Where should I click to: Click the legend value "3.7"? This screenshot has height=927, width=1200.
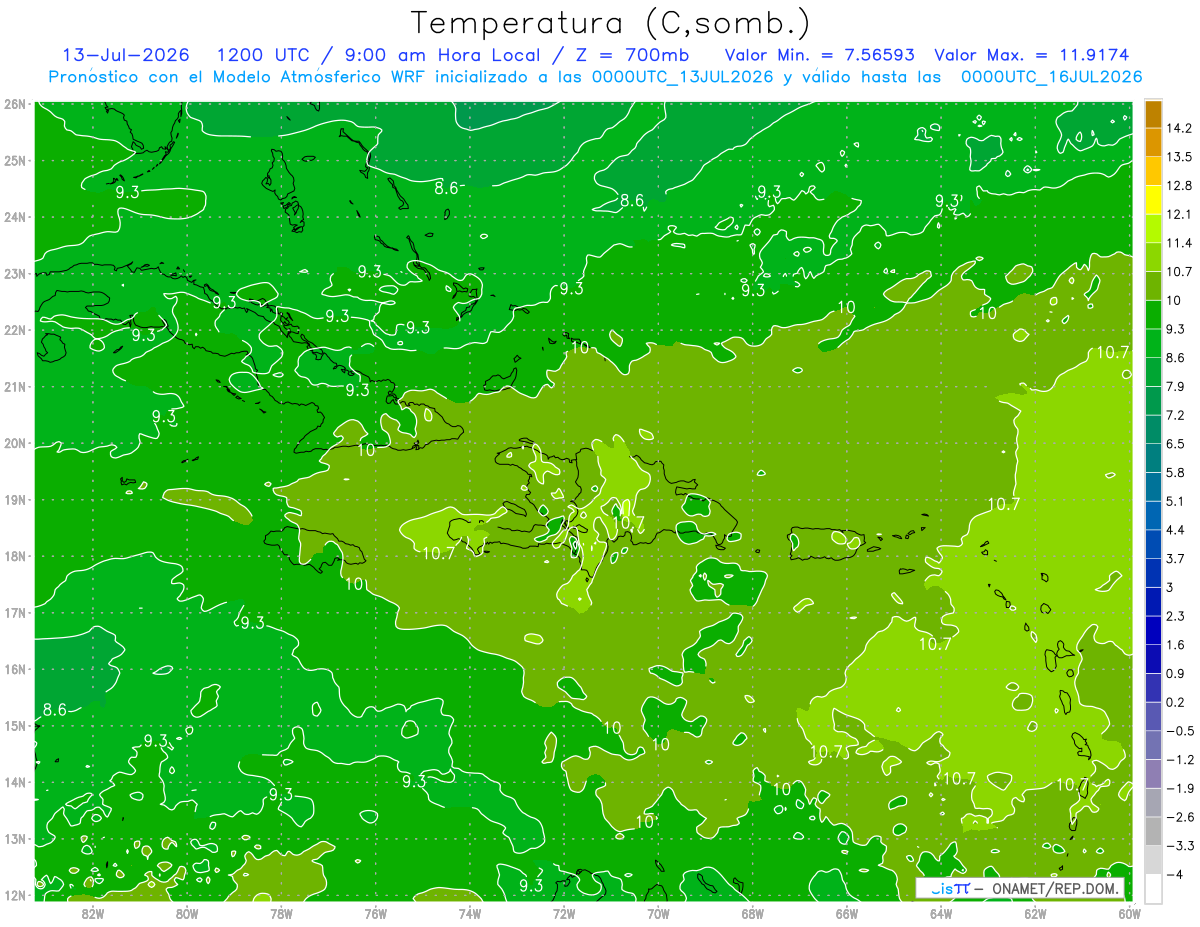pyautogui.click(x=1176, y=558)
